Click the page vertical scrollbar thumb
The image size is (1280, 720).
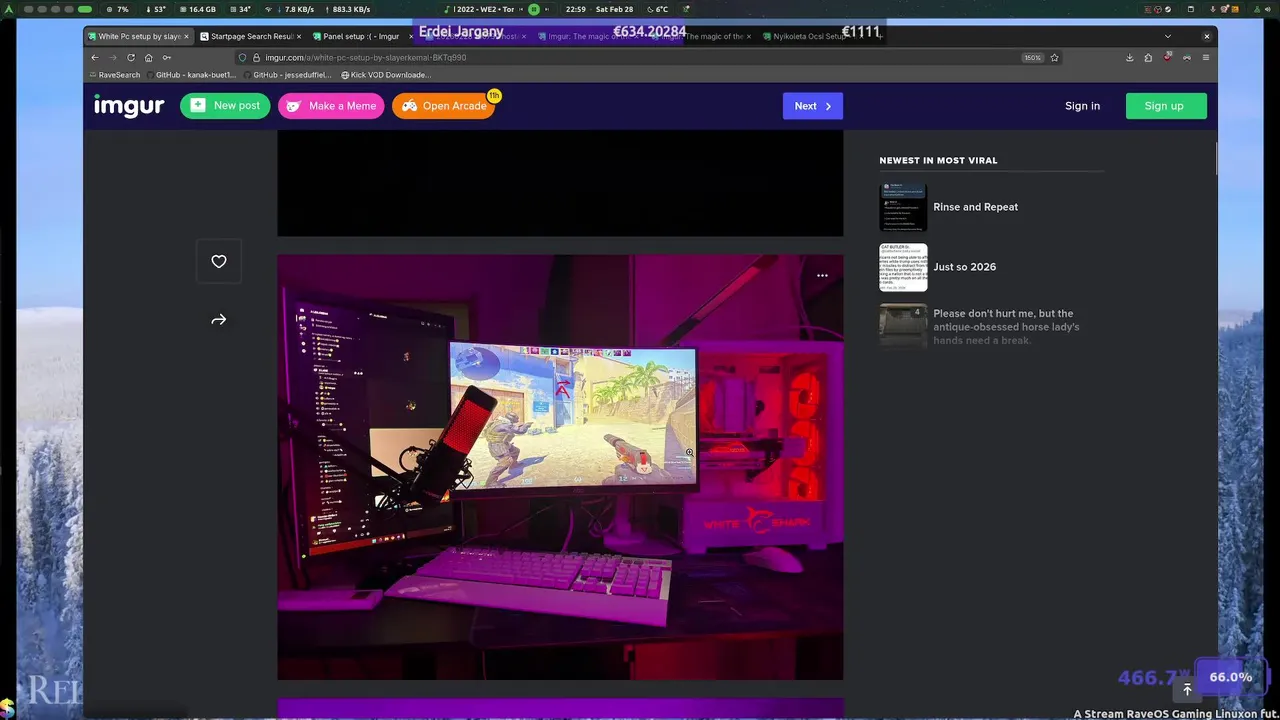[1216, 157]
